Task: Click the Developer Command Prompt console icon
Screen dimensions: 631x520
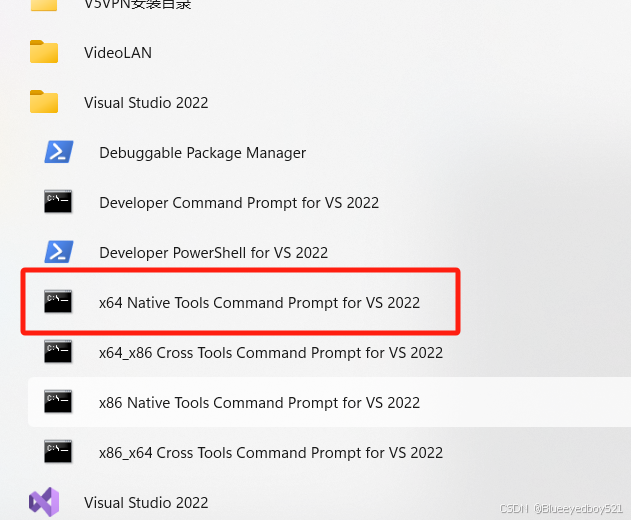Action: click(x=58, y=201)
